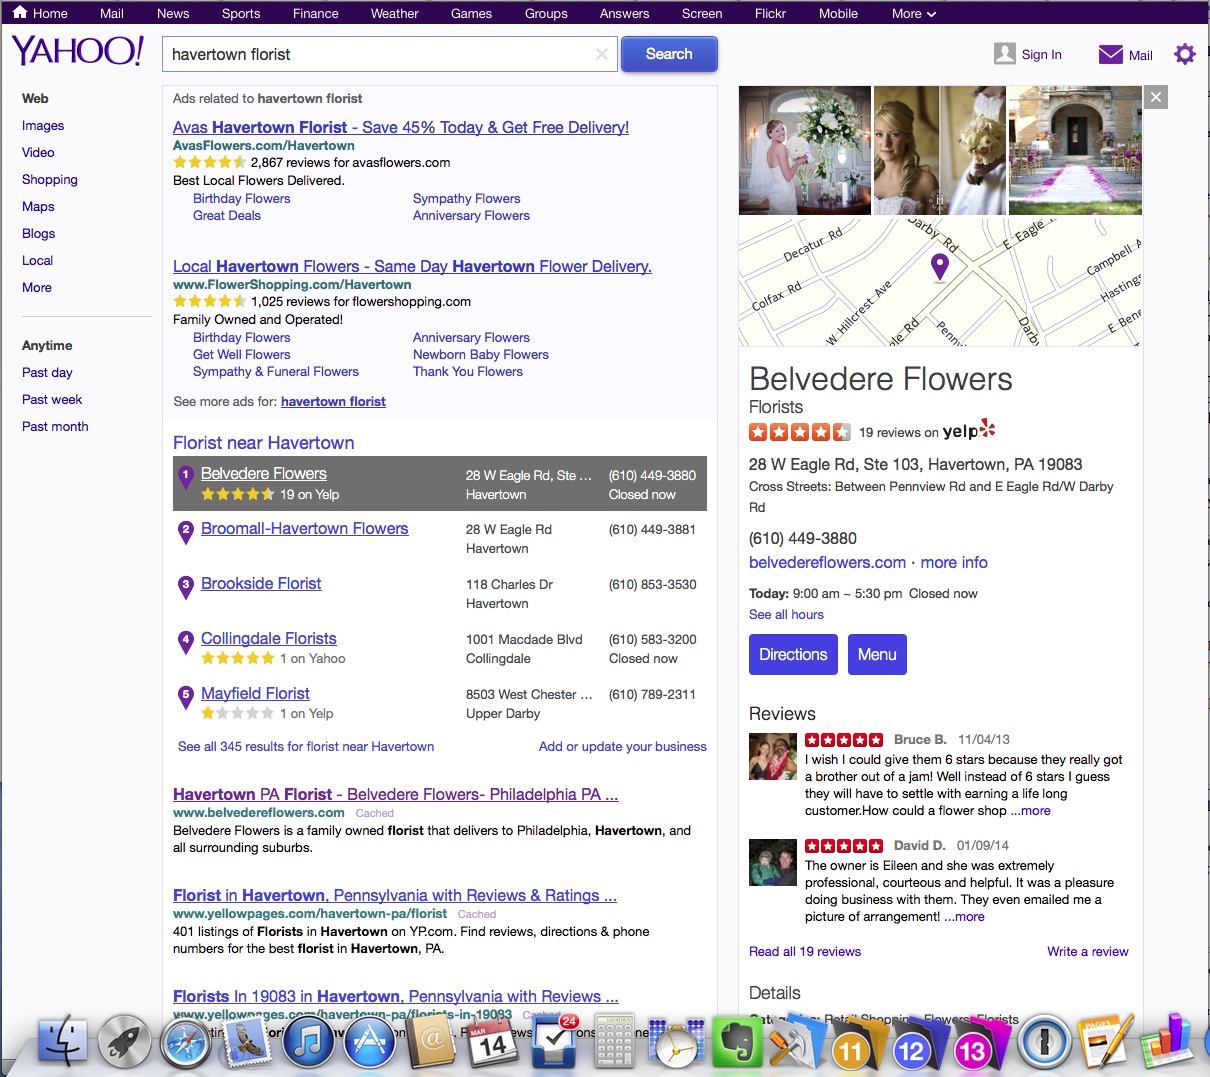Open the Yahoo logo homepage
1210x1077 pixels.
77,51
